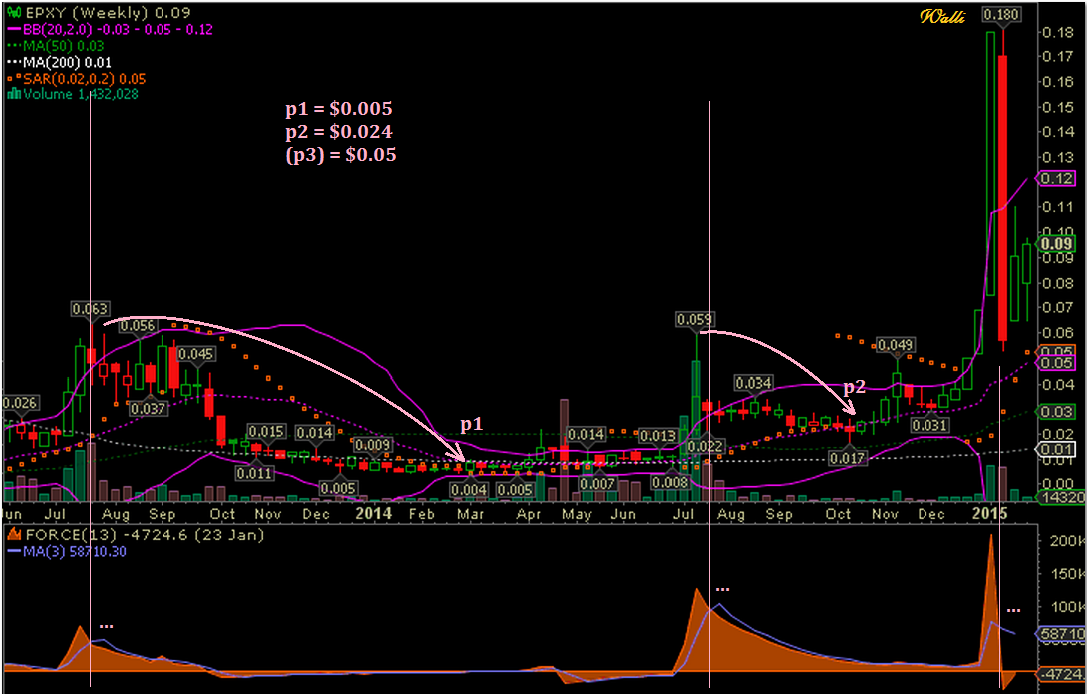
Task: Click the blue 58710 MA(3) axis tag
Action: tap(1061, 634)
